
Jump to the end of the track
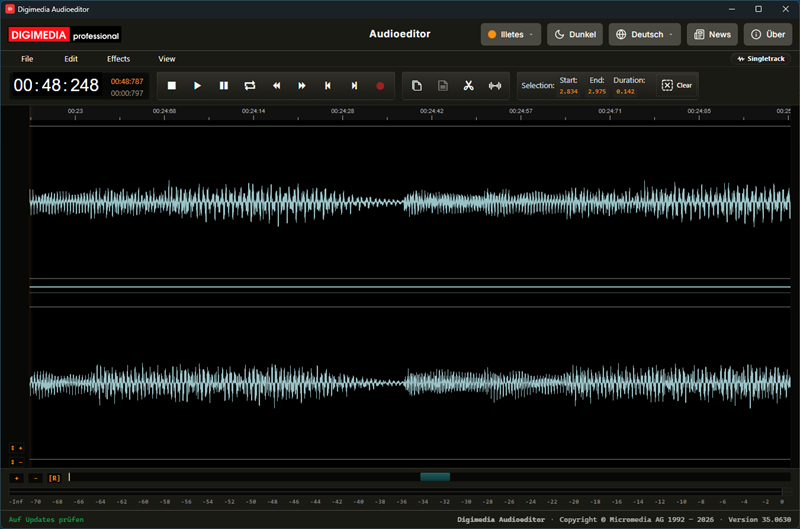coord(354,86)
